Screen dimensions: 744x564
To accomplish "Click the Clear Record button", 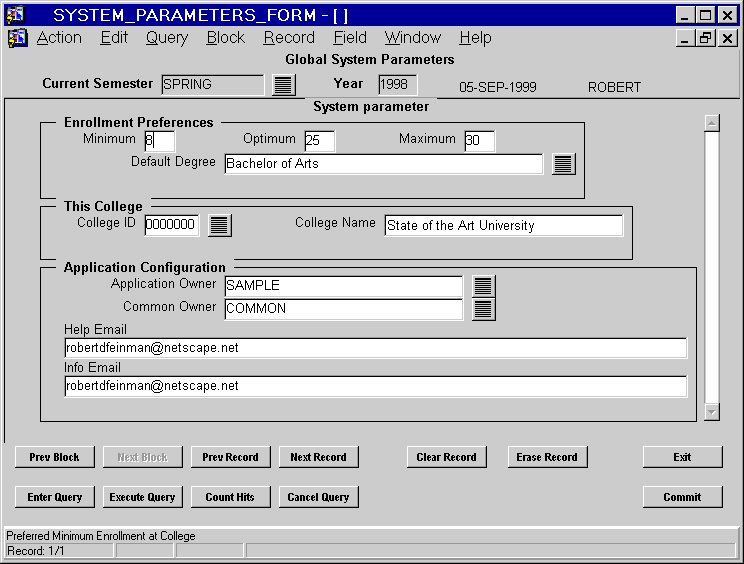I will coord(446,457).
